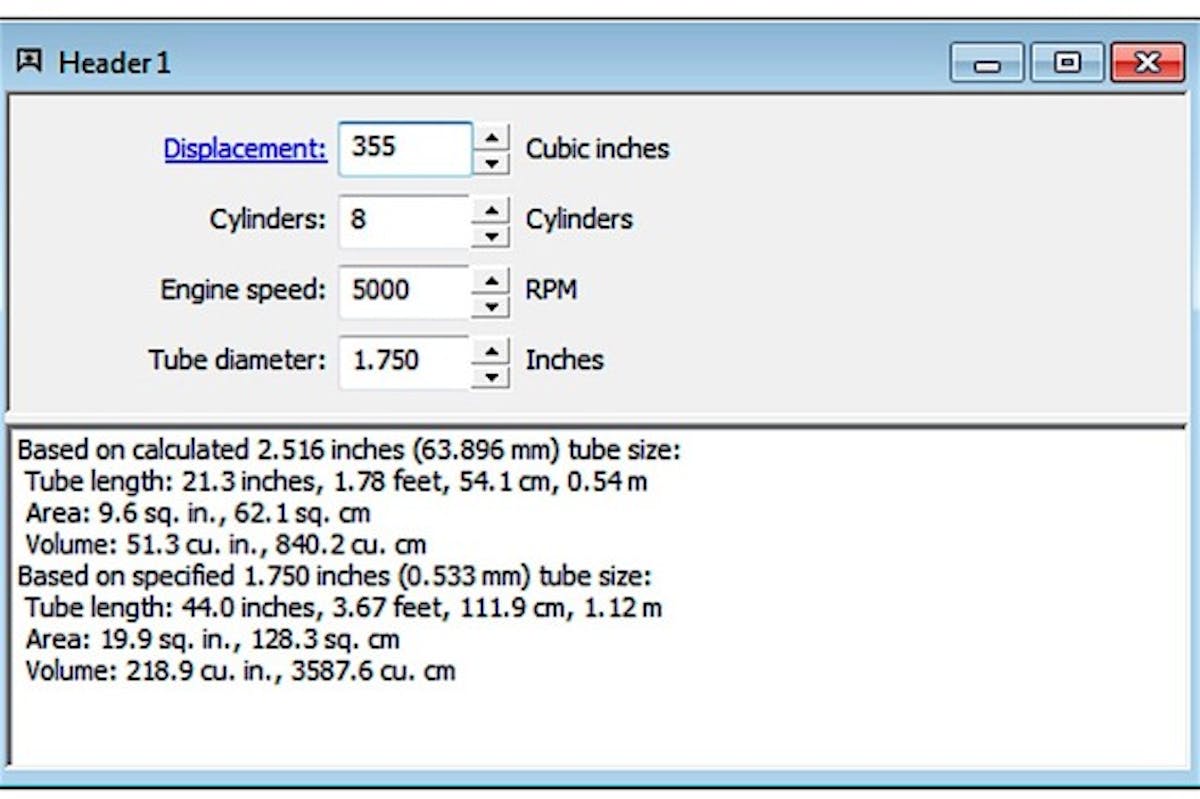Increment the Displacement value using its up arrow
1200x799 pixels.
pyautogui.click(x=492, y=138)
